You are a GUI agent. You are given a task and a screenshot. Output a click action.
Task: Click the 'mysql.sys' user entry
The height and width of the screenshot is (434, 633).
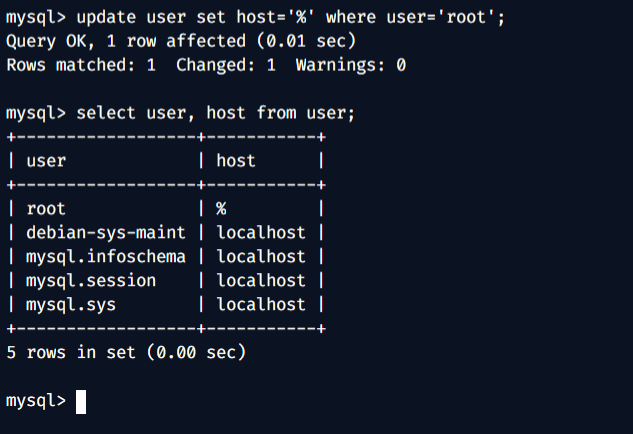(71, 304)
